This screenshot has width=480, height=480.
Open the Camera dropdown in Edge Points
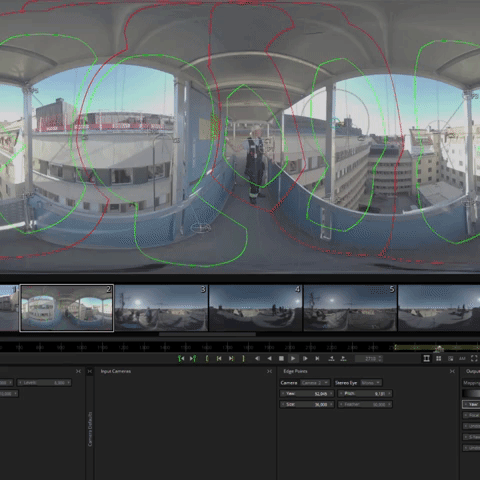tap(315, 383)
